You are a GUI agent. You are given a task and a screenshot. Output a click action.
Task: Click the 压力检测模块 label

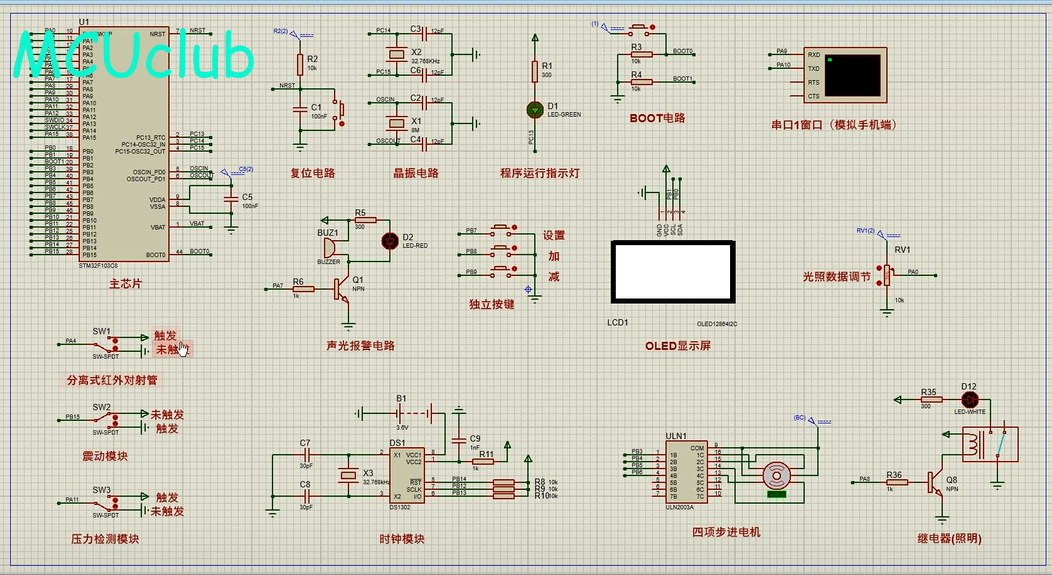105,539
